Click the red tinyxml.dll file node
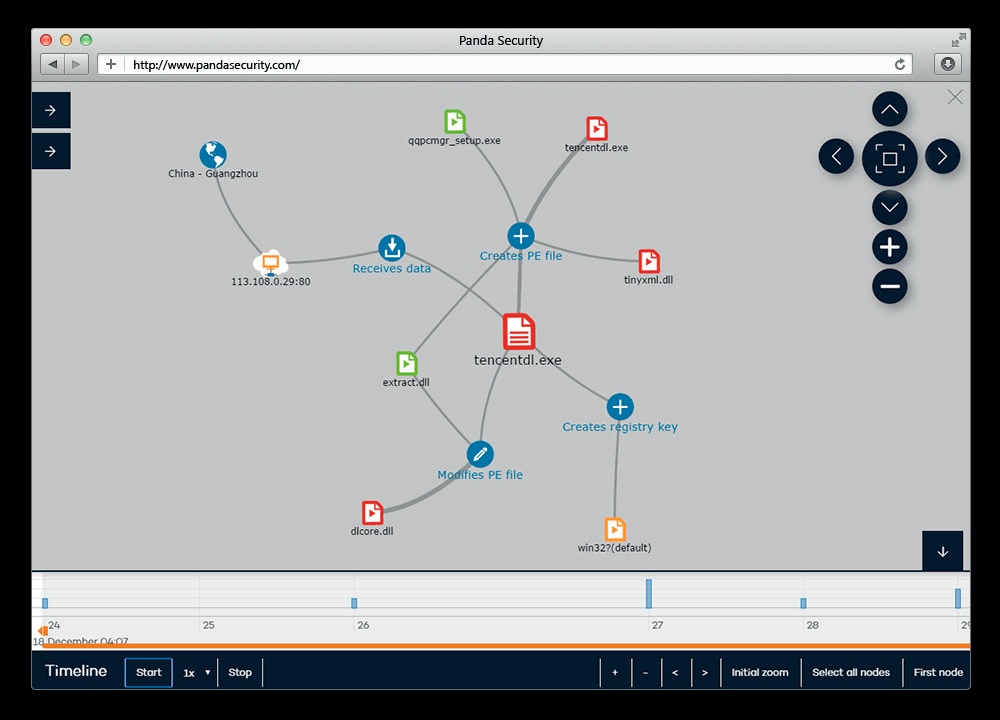Image resolution: width=1000 pixels, height=720 pixels. point(649,261)
